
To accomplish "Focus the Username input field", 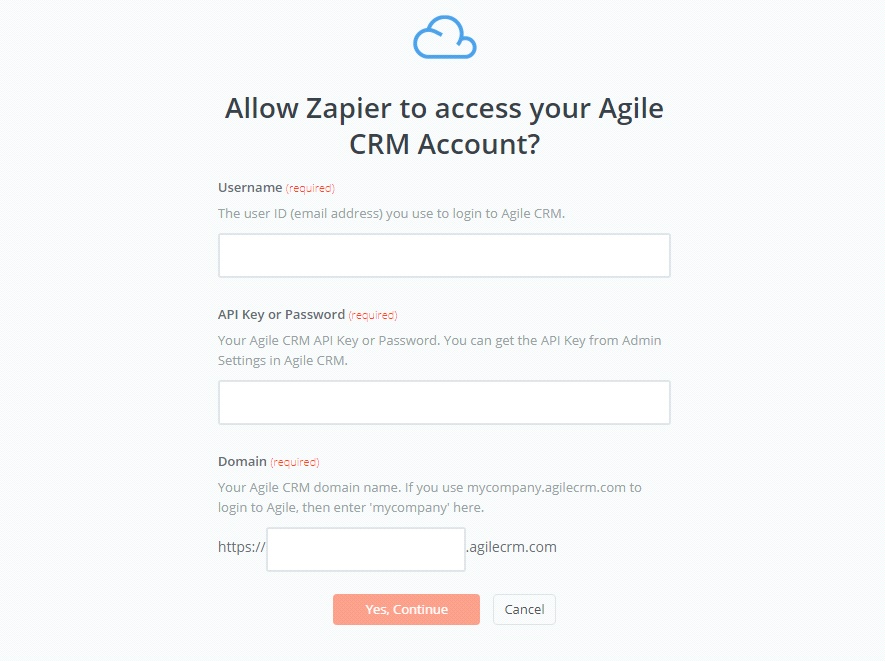I will coord(444,255).
